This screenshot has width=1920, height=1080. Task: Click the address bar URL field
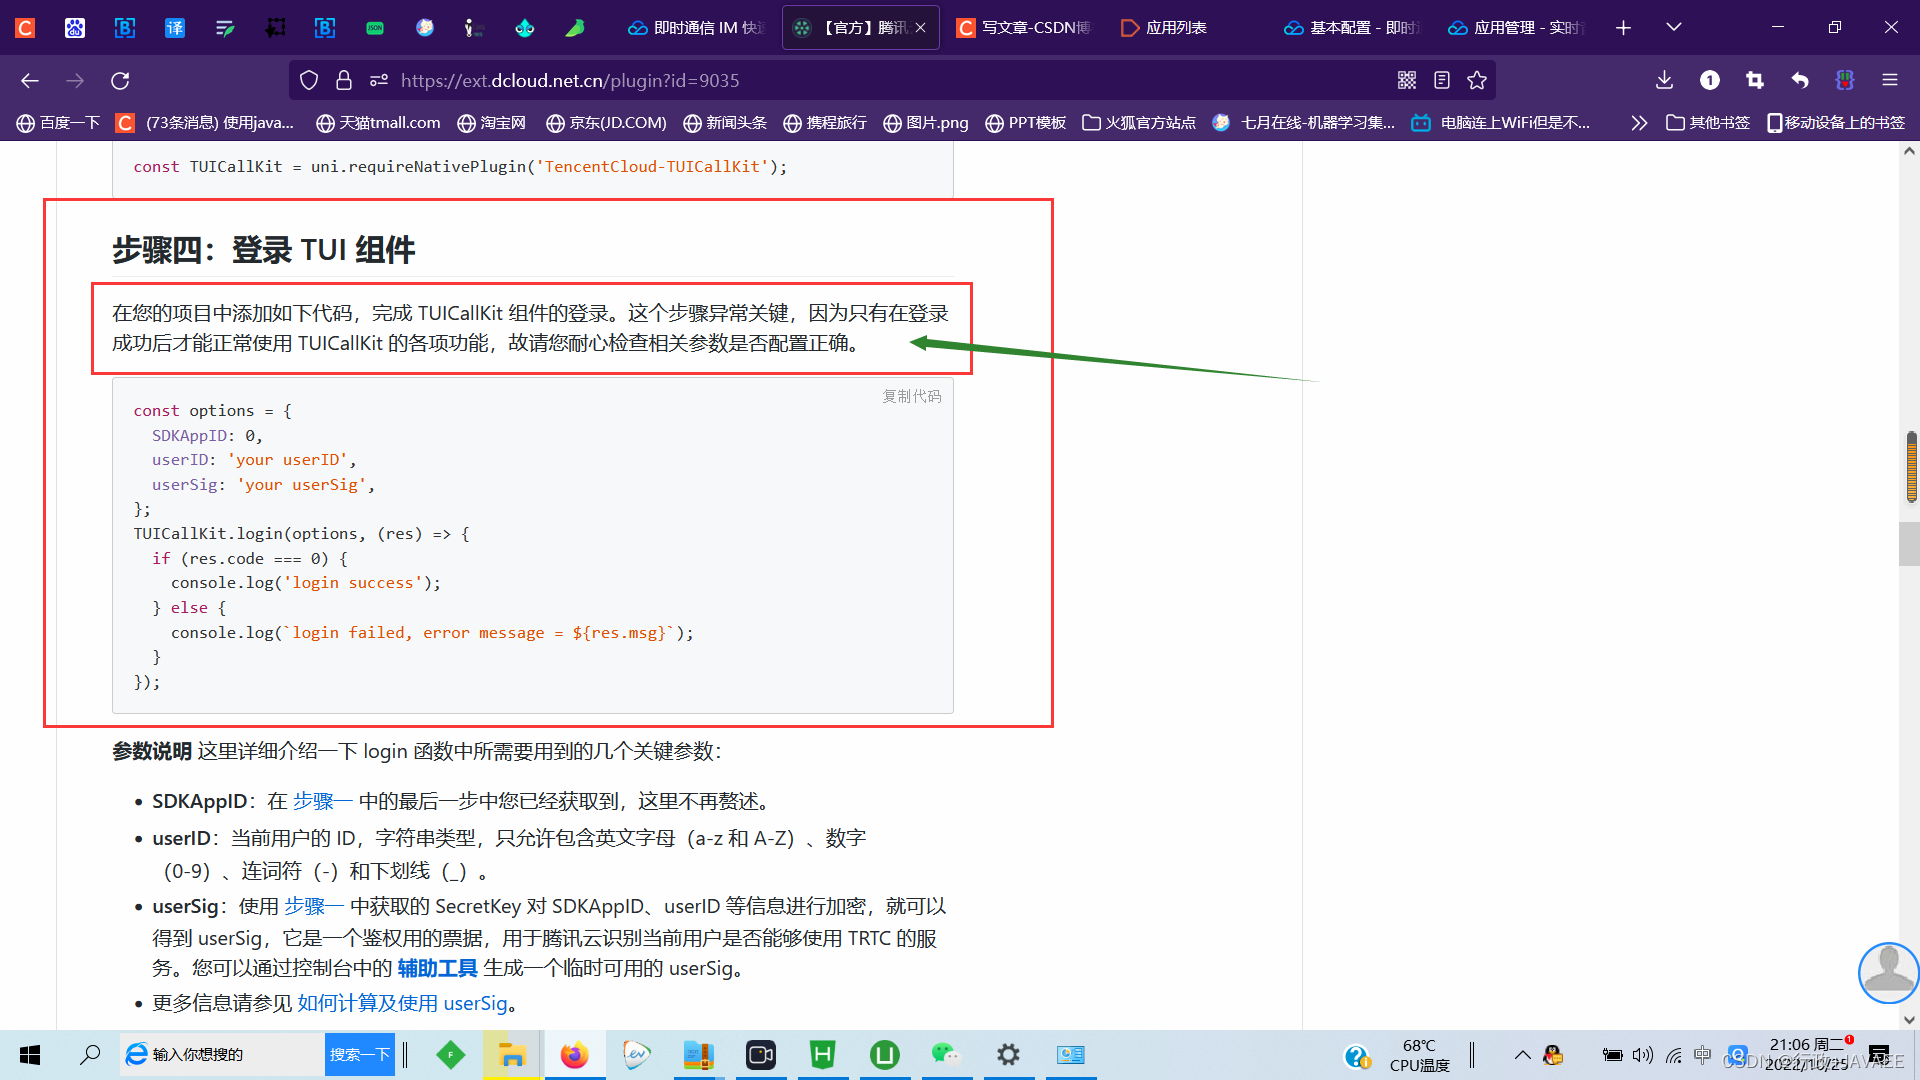[890, 80]
